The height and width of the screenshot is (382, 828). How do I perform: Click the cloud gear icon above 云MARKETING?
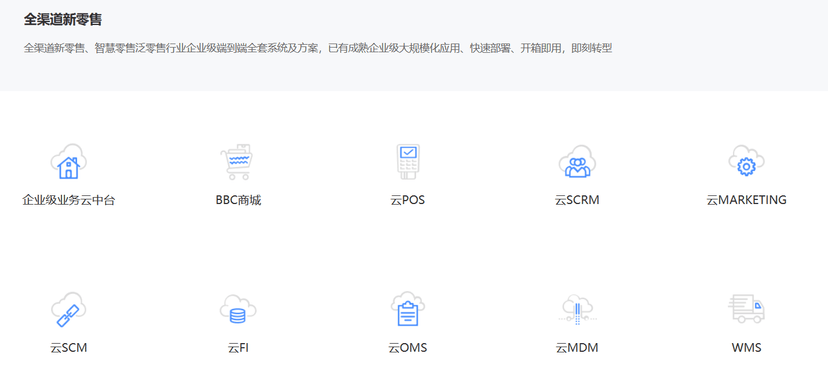tap(747, 161)
